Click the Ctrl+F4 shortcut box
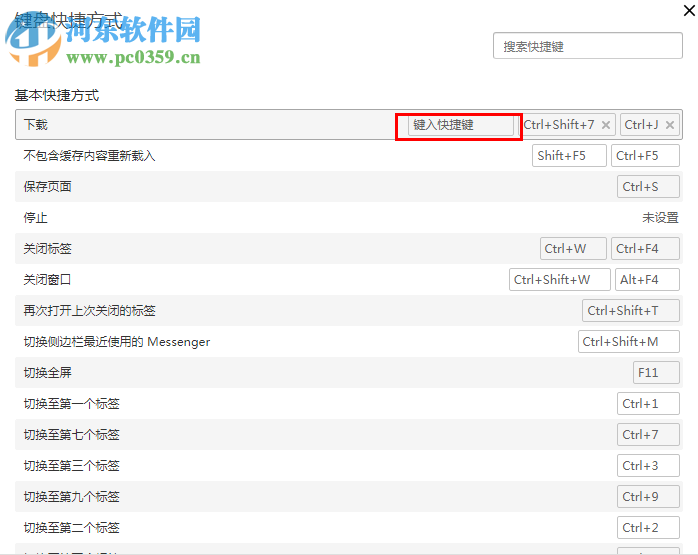This screenshot has width=698, height=555. pos(645,248)
